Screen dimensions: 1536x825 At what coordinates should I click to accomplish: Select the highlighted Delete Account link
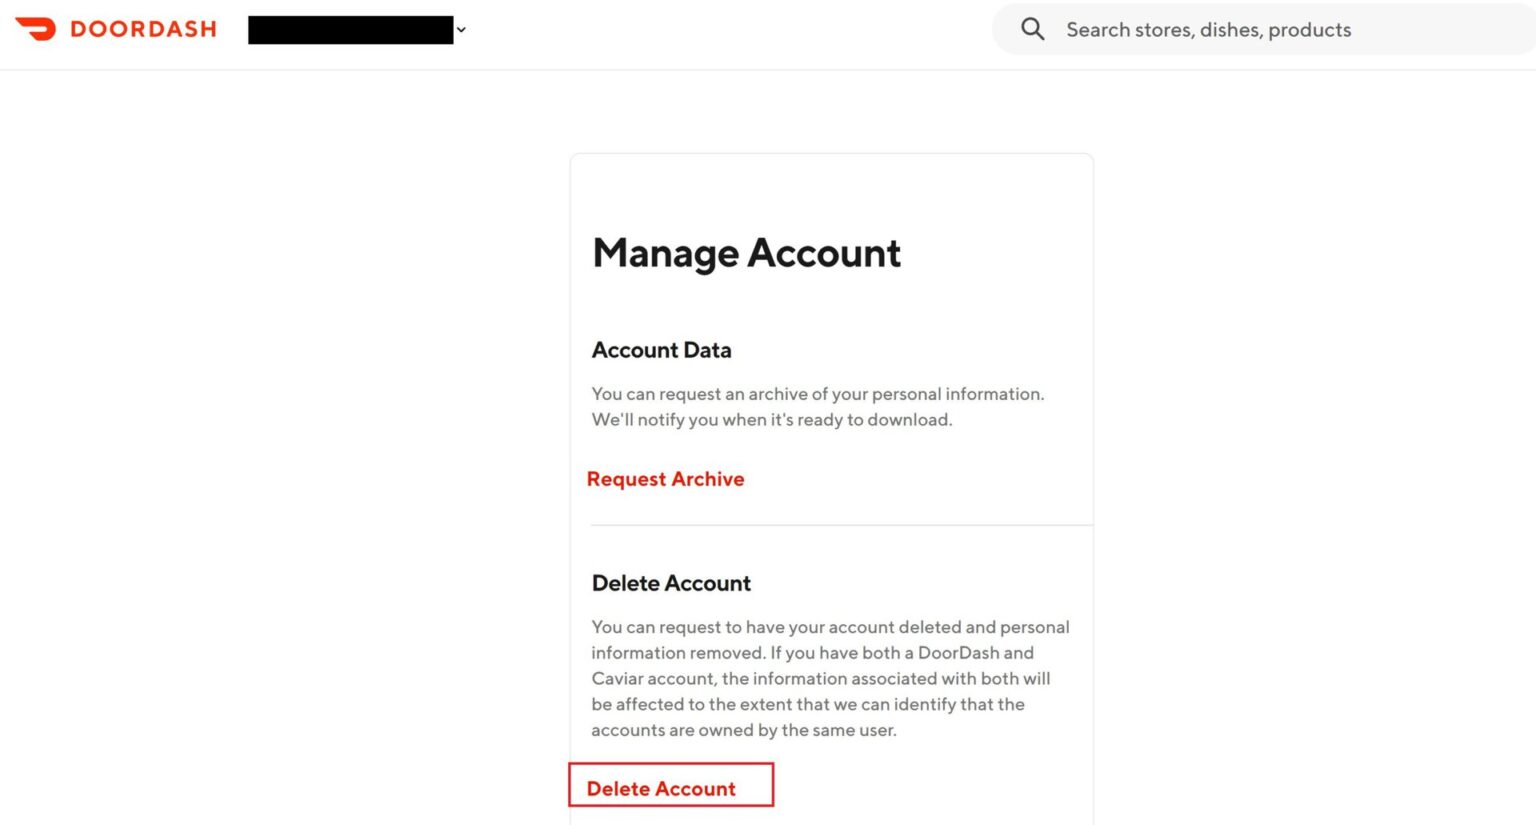pos(660,788)
